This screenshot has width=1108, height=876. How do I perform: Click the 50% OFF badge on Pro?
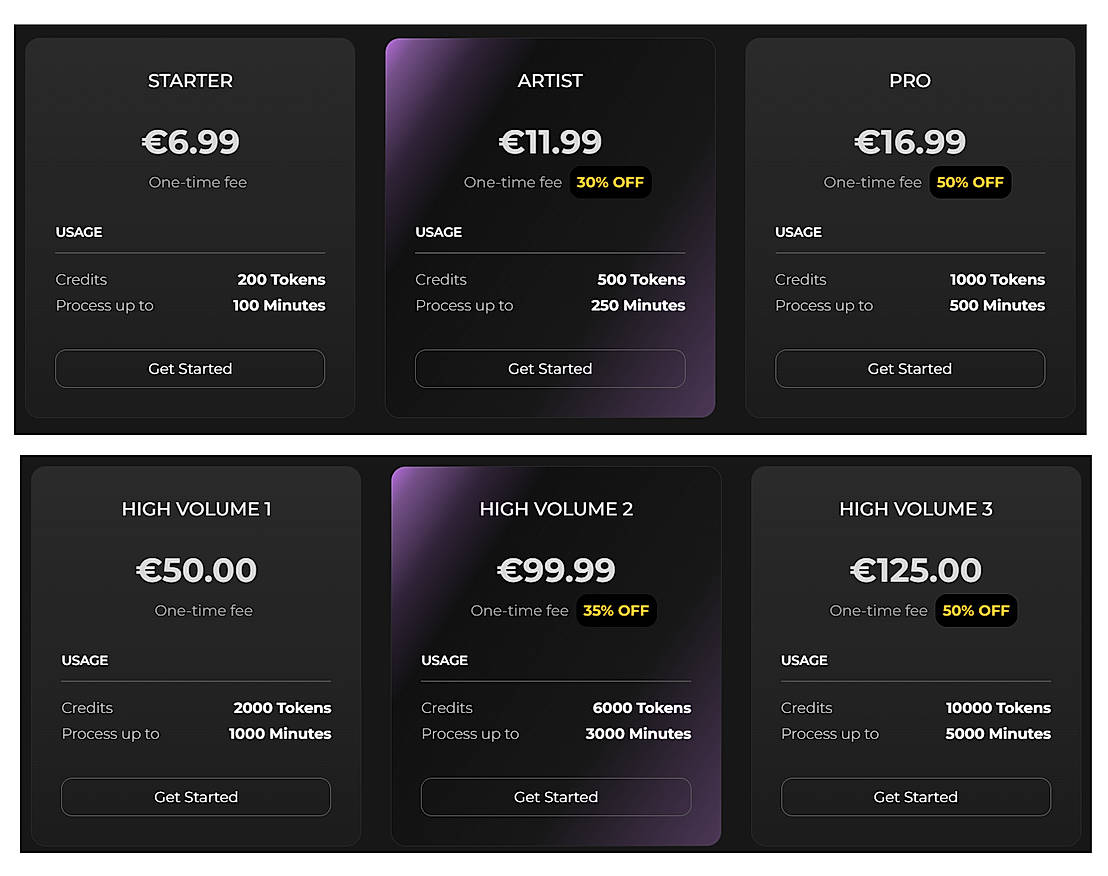[970, 182]
